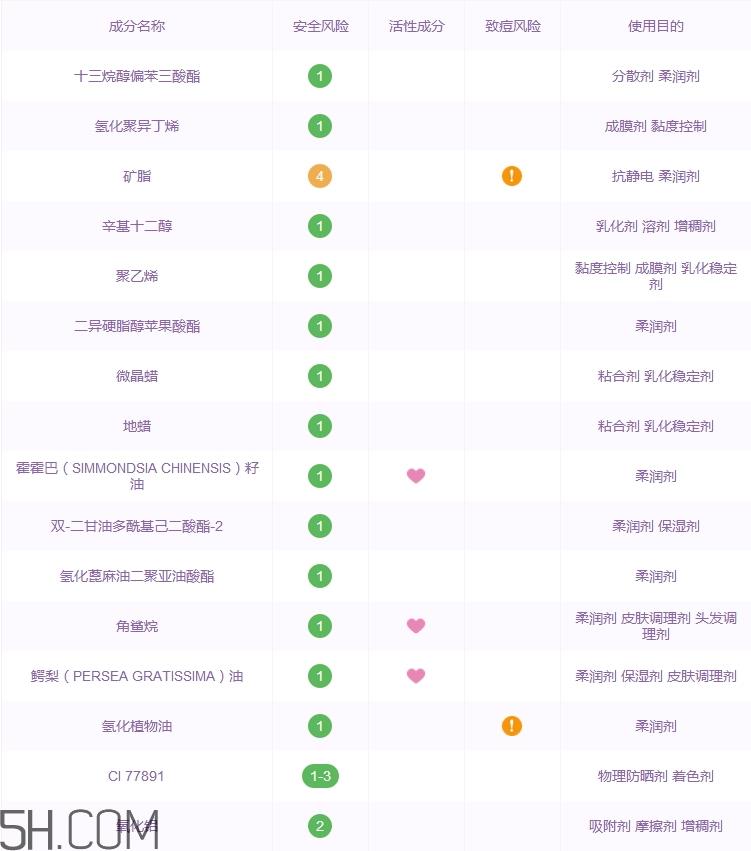
Task: Click the 使用目的 column header
Action: tap(655, 26)
